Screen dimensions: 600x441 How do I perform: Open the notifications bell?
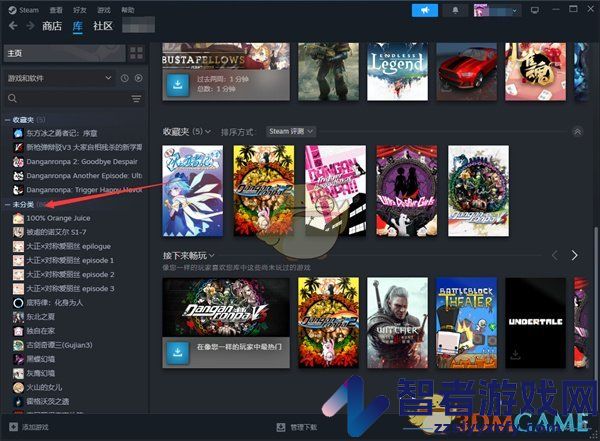455,10
